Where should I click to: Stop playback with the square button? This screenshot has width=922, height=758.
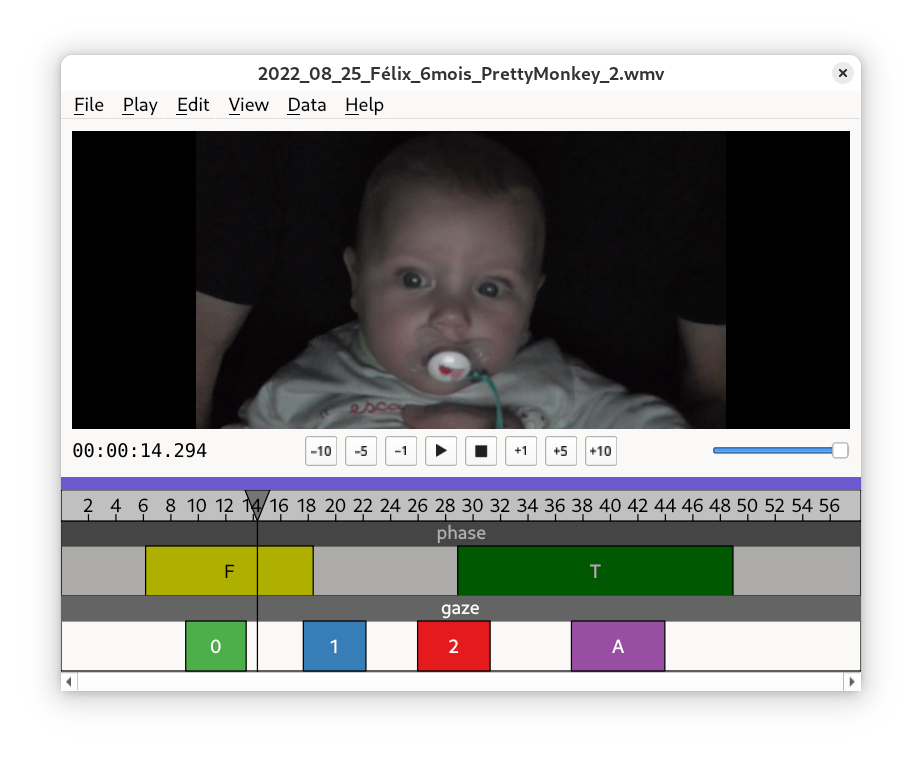[480, 451]
